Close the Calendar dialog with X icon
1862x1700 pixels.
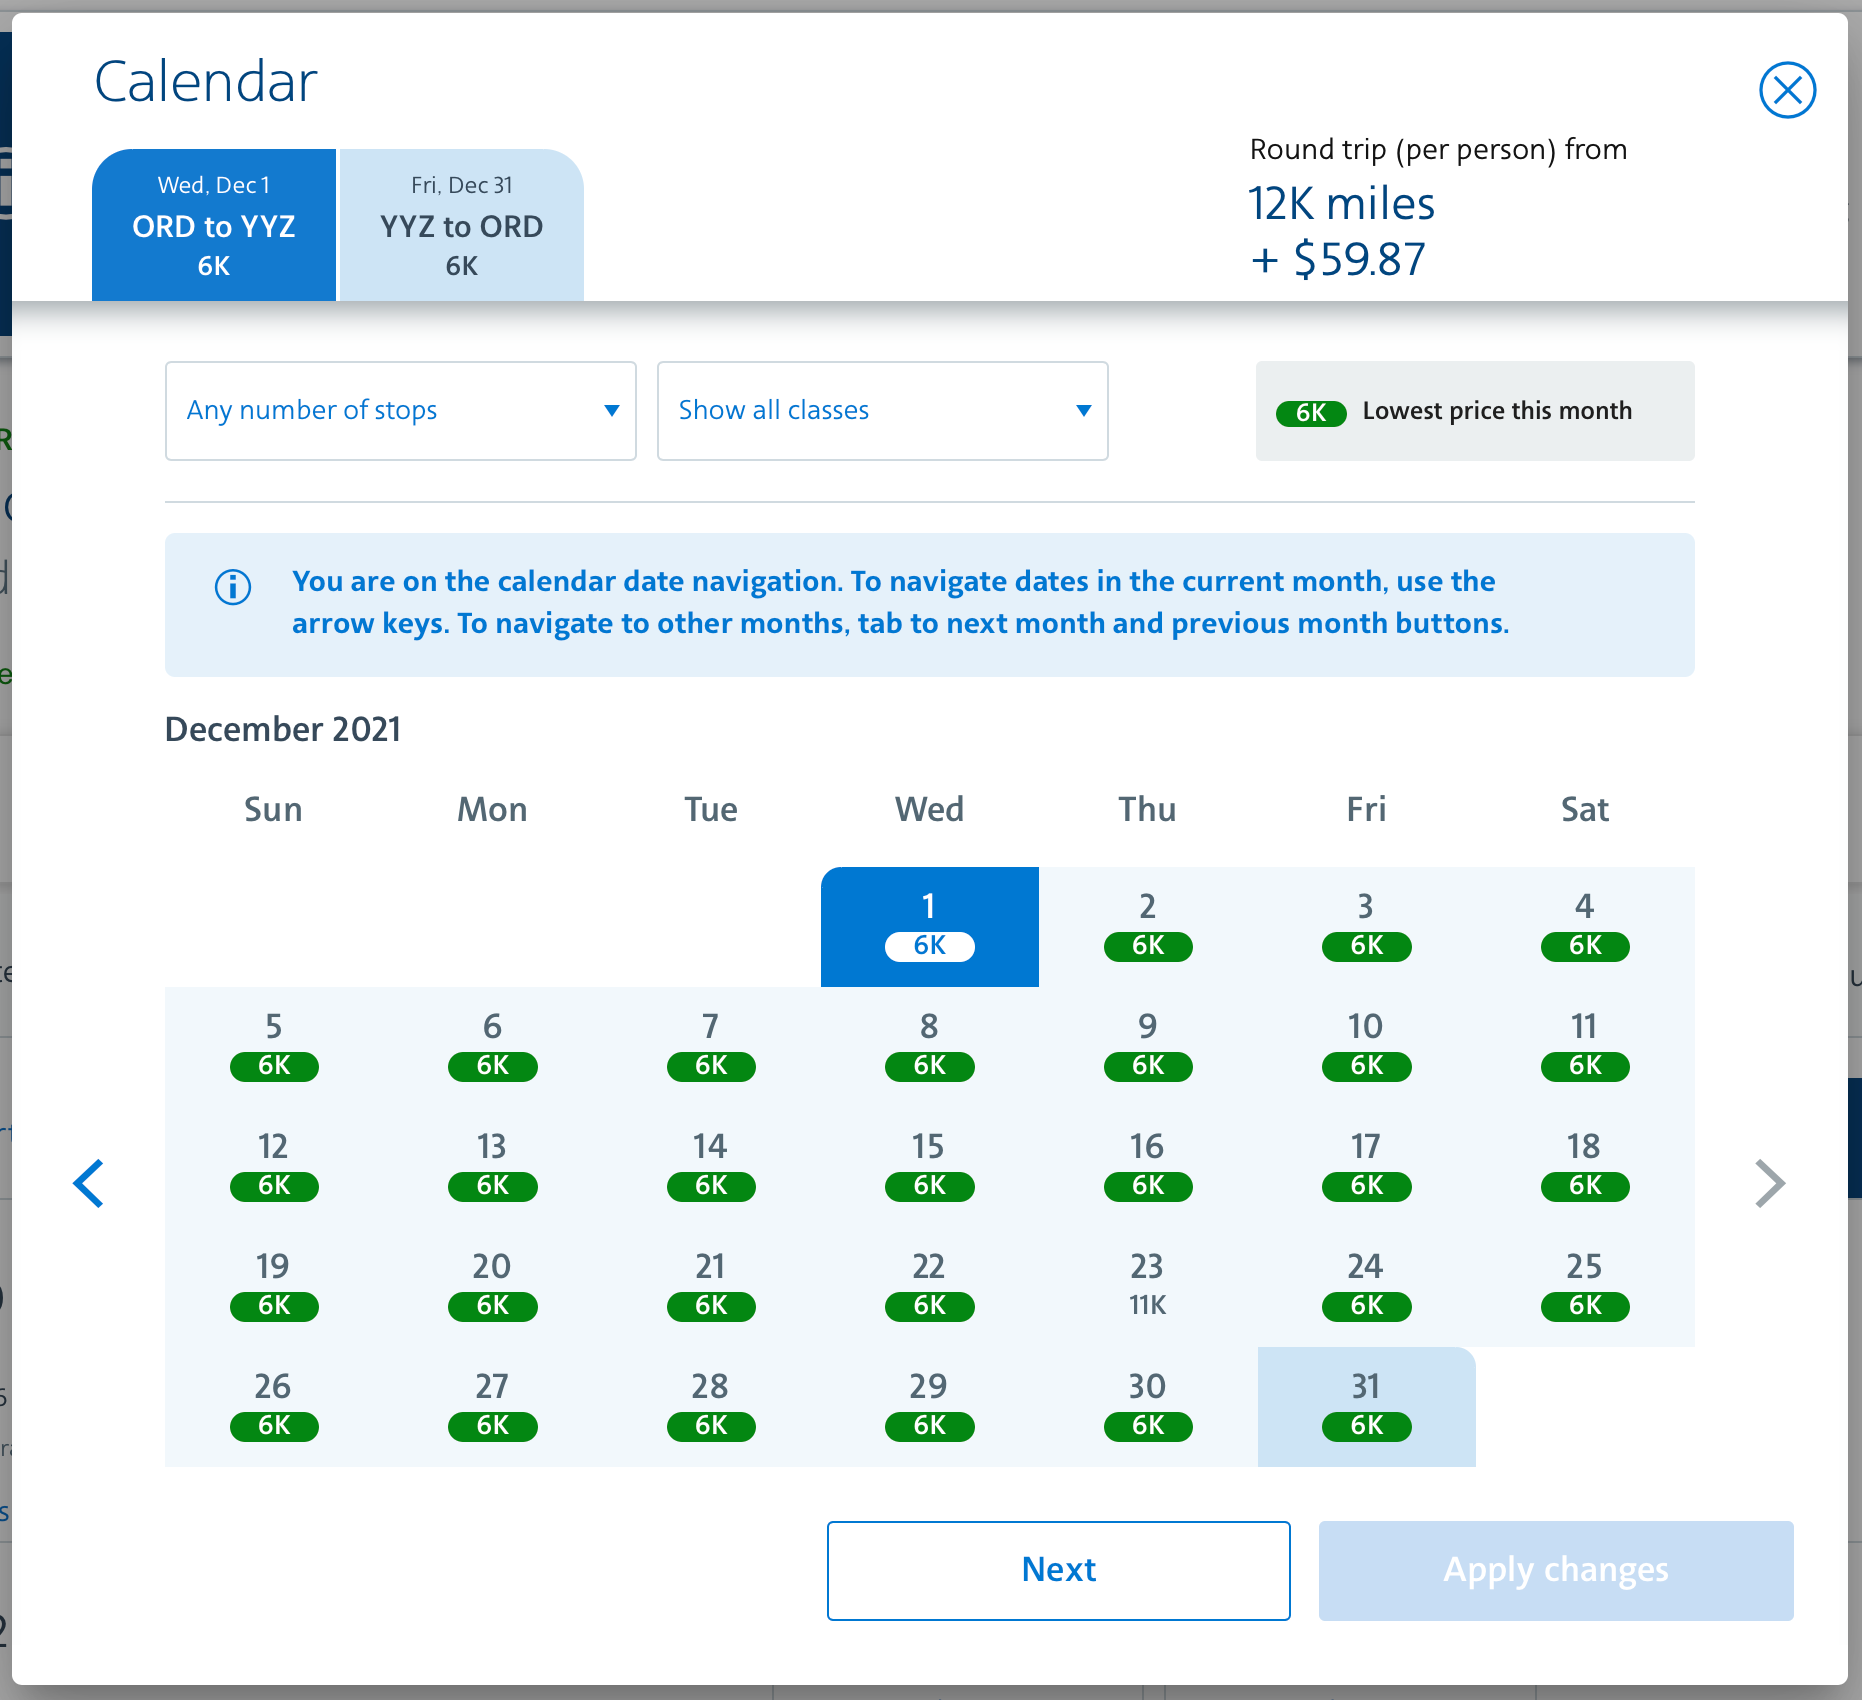coord(1787,90)
